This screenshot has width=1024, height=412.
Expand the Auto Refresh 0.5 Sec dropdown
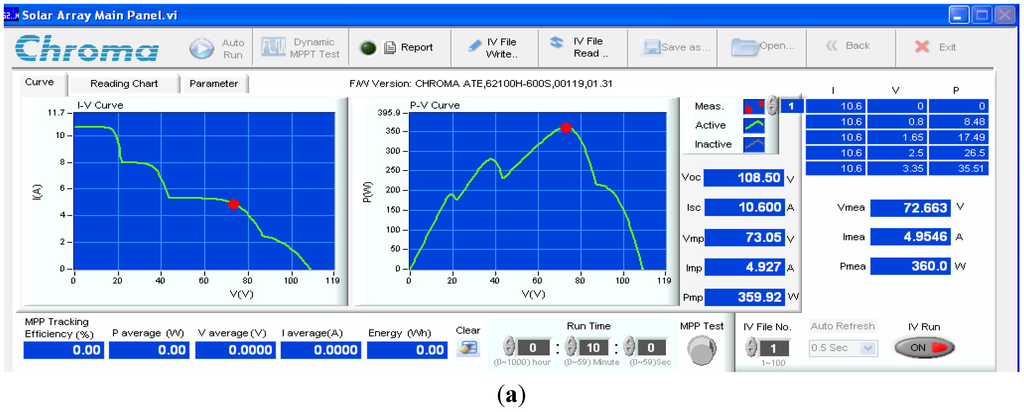click(867, 347)
